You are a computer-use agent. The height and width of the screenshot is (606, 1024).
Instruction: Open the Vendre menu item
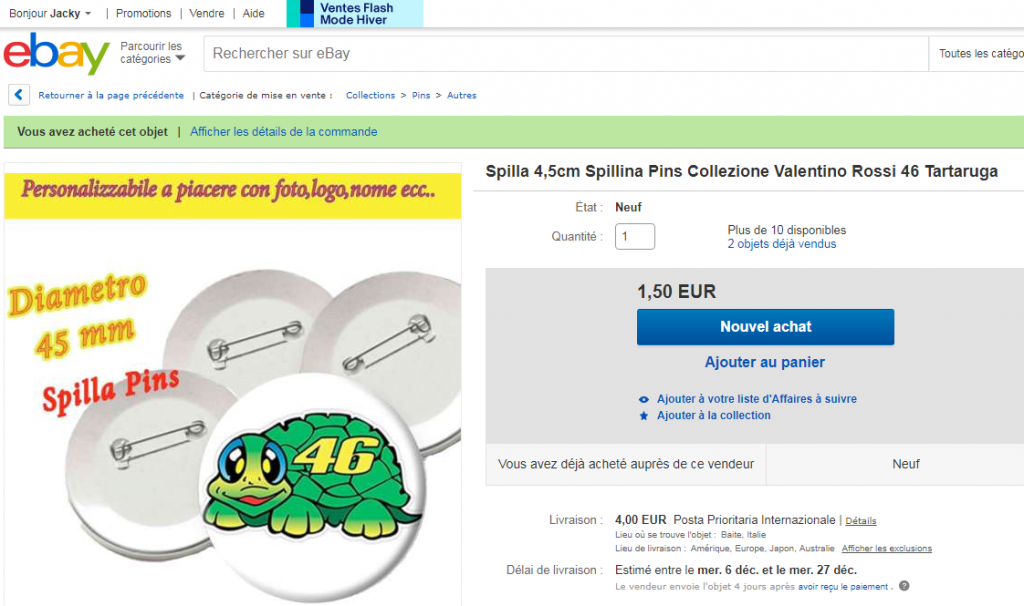pyautogui.click(x=206, y=13)
